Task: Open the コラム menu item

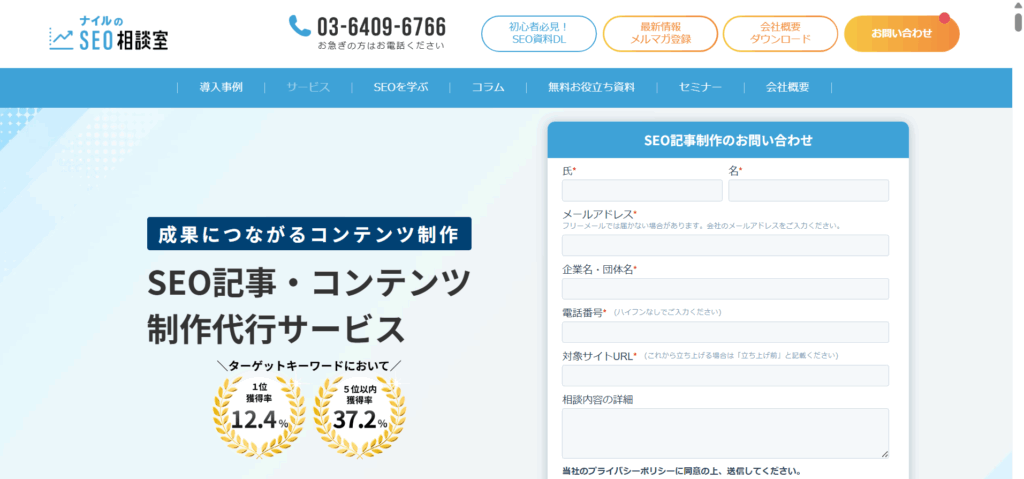Action: 488,87
